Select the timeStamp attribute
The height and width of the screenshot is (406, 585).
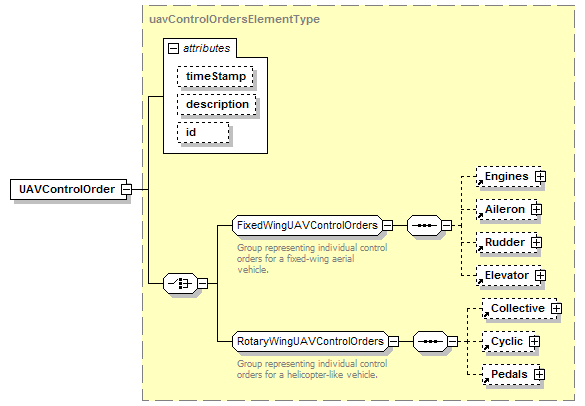216,76
